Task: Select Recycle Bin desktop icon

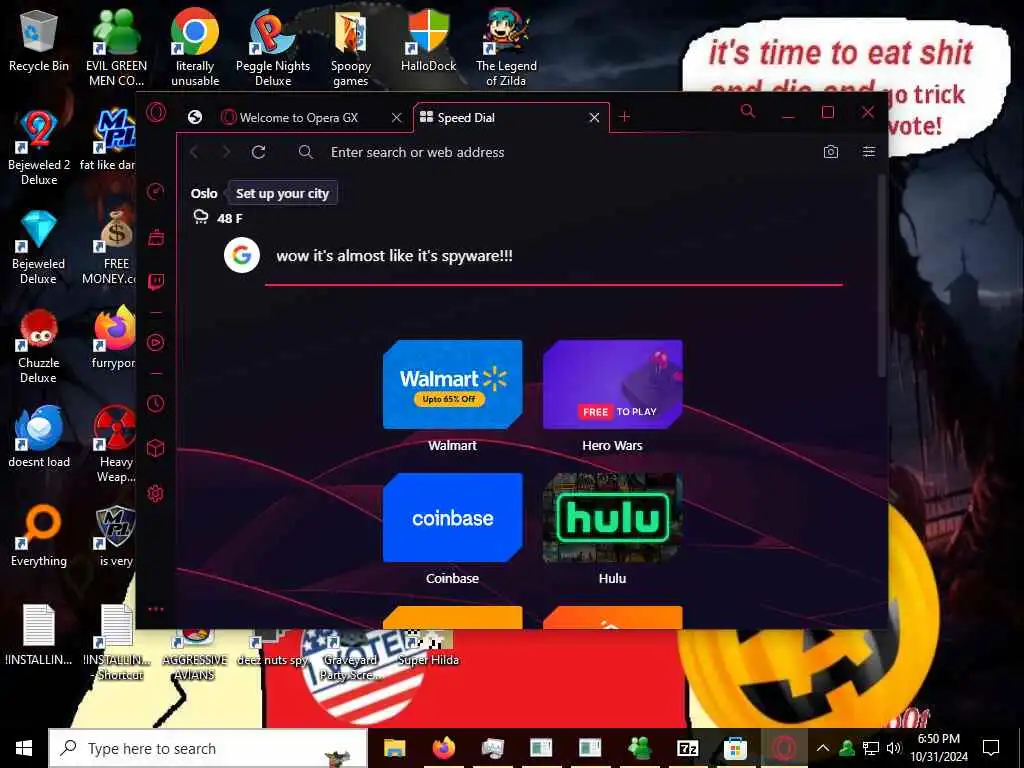Action: pyautogui.click(x=39, y=40)
